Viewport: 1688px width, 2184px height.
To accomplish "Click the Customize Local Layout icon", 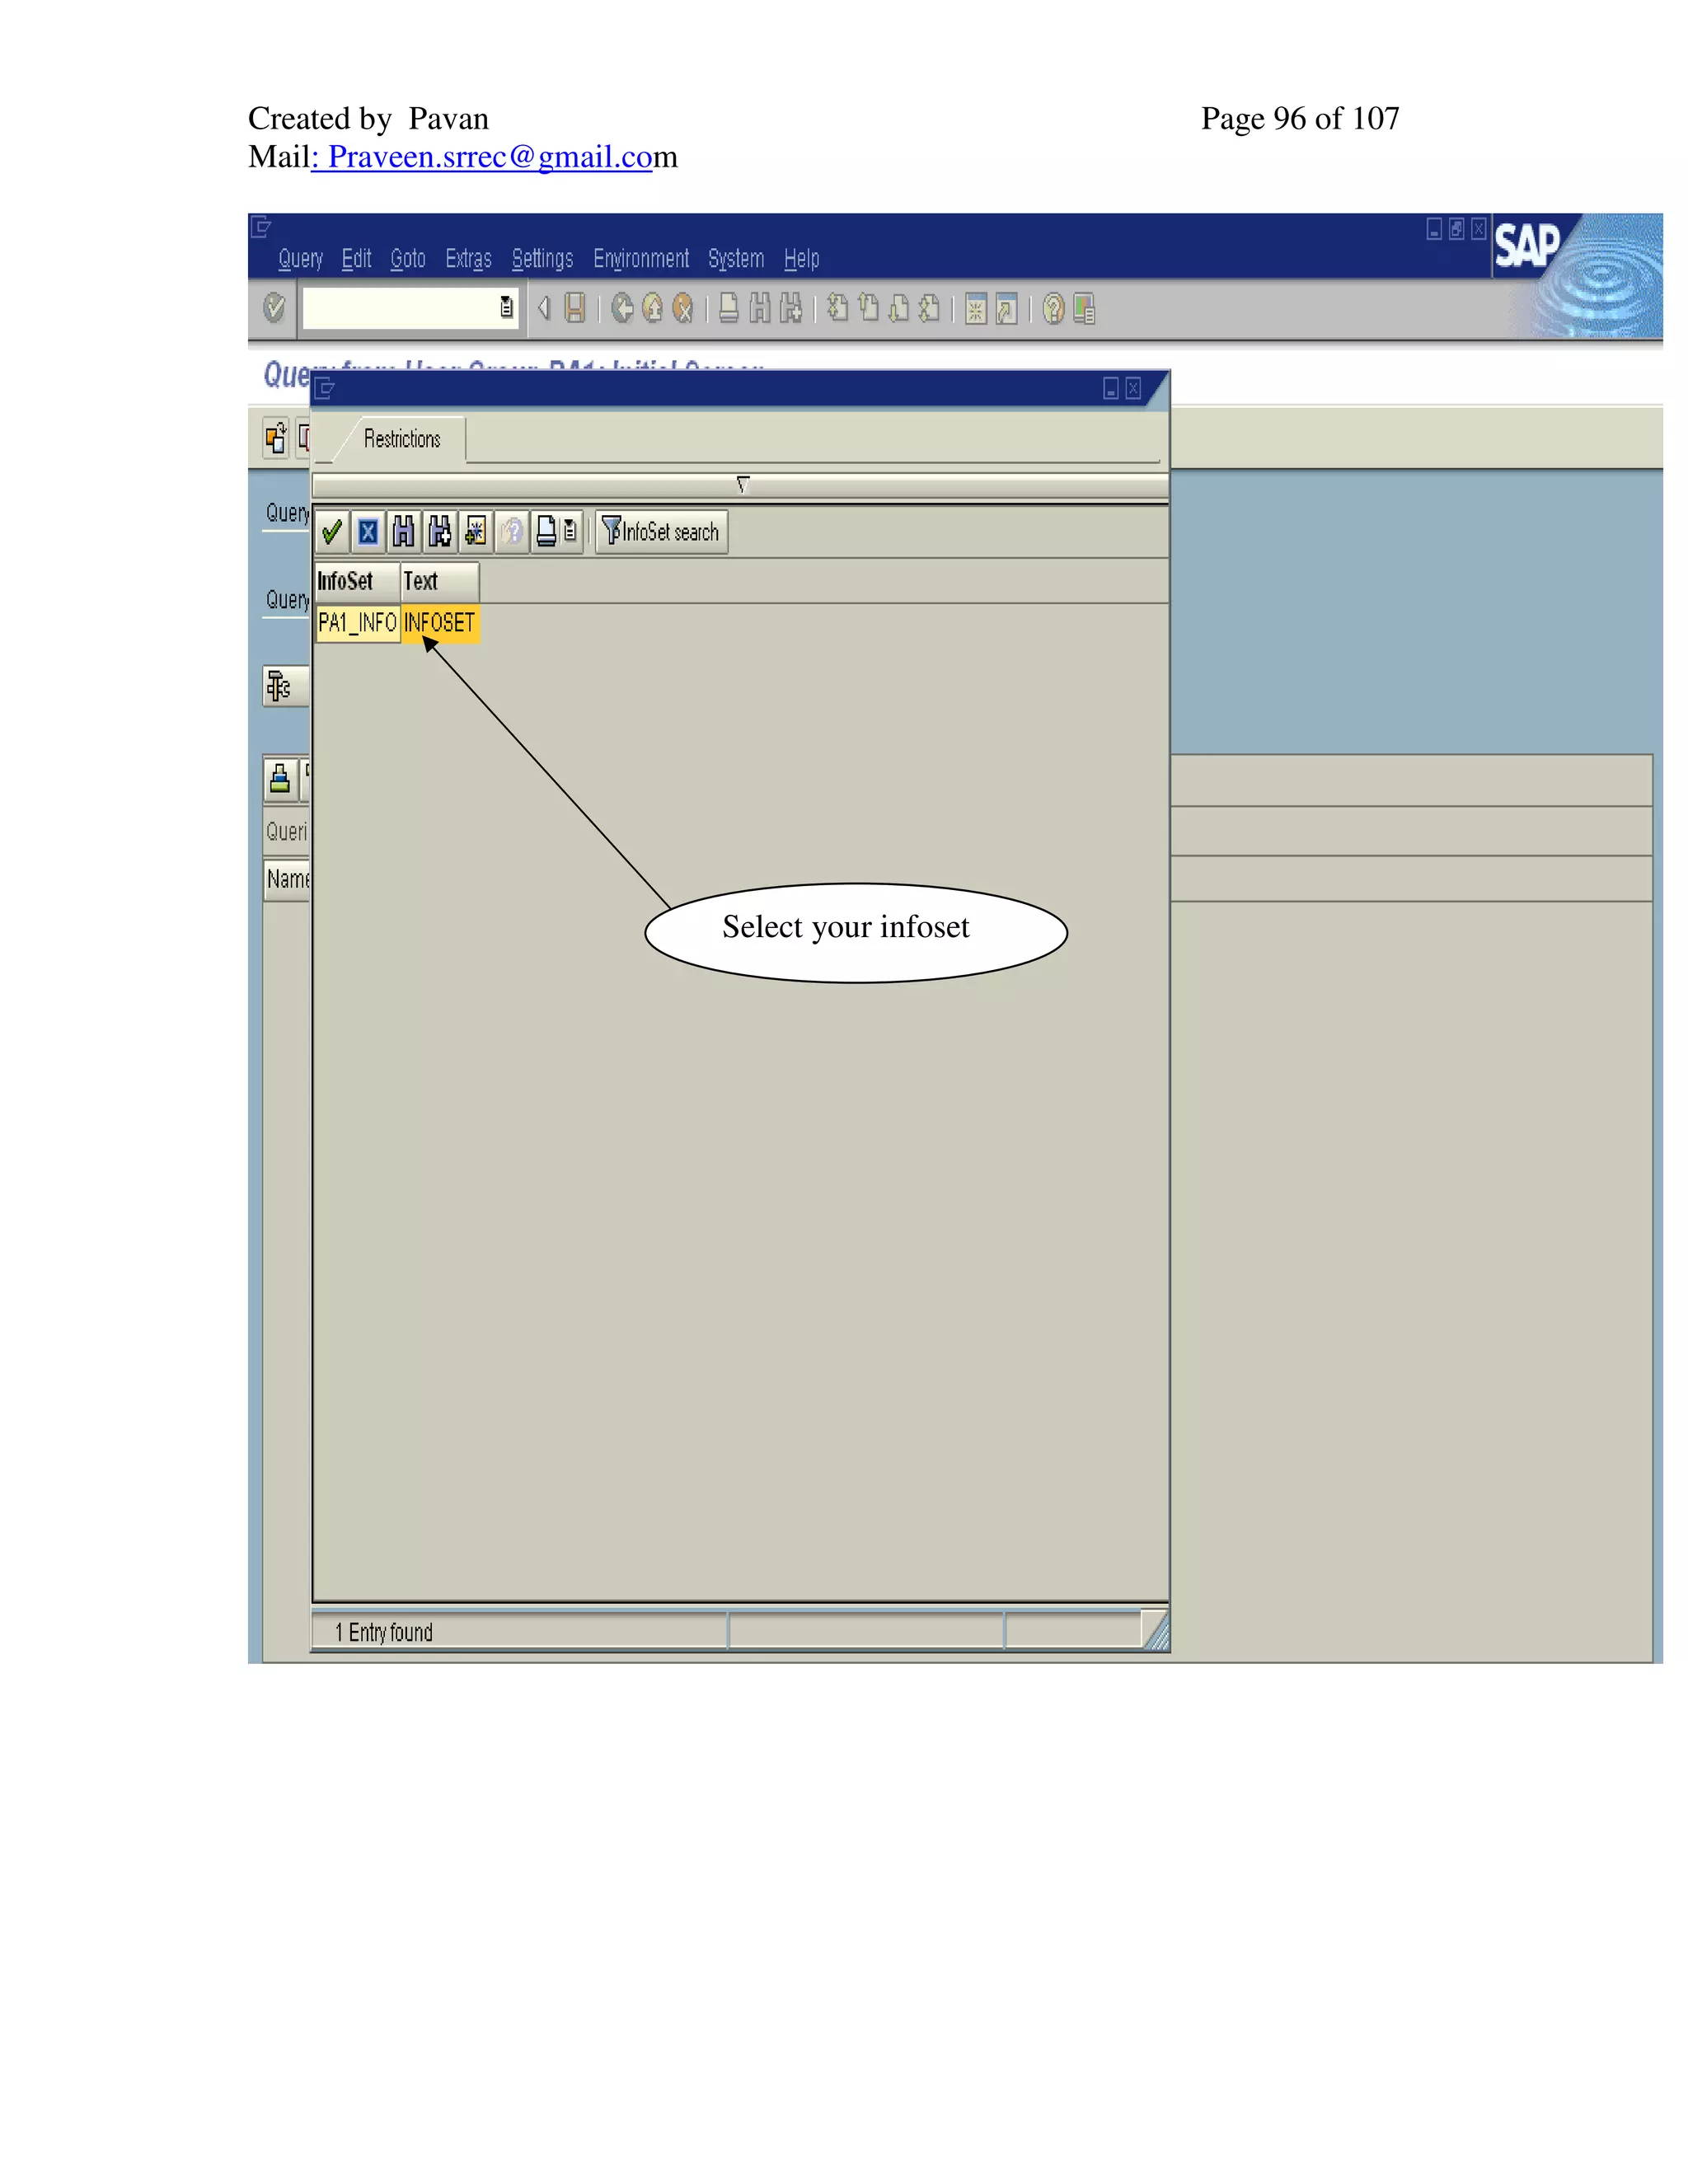I will click(x=1084, y=308).
